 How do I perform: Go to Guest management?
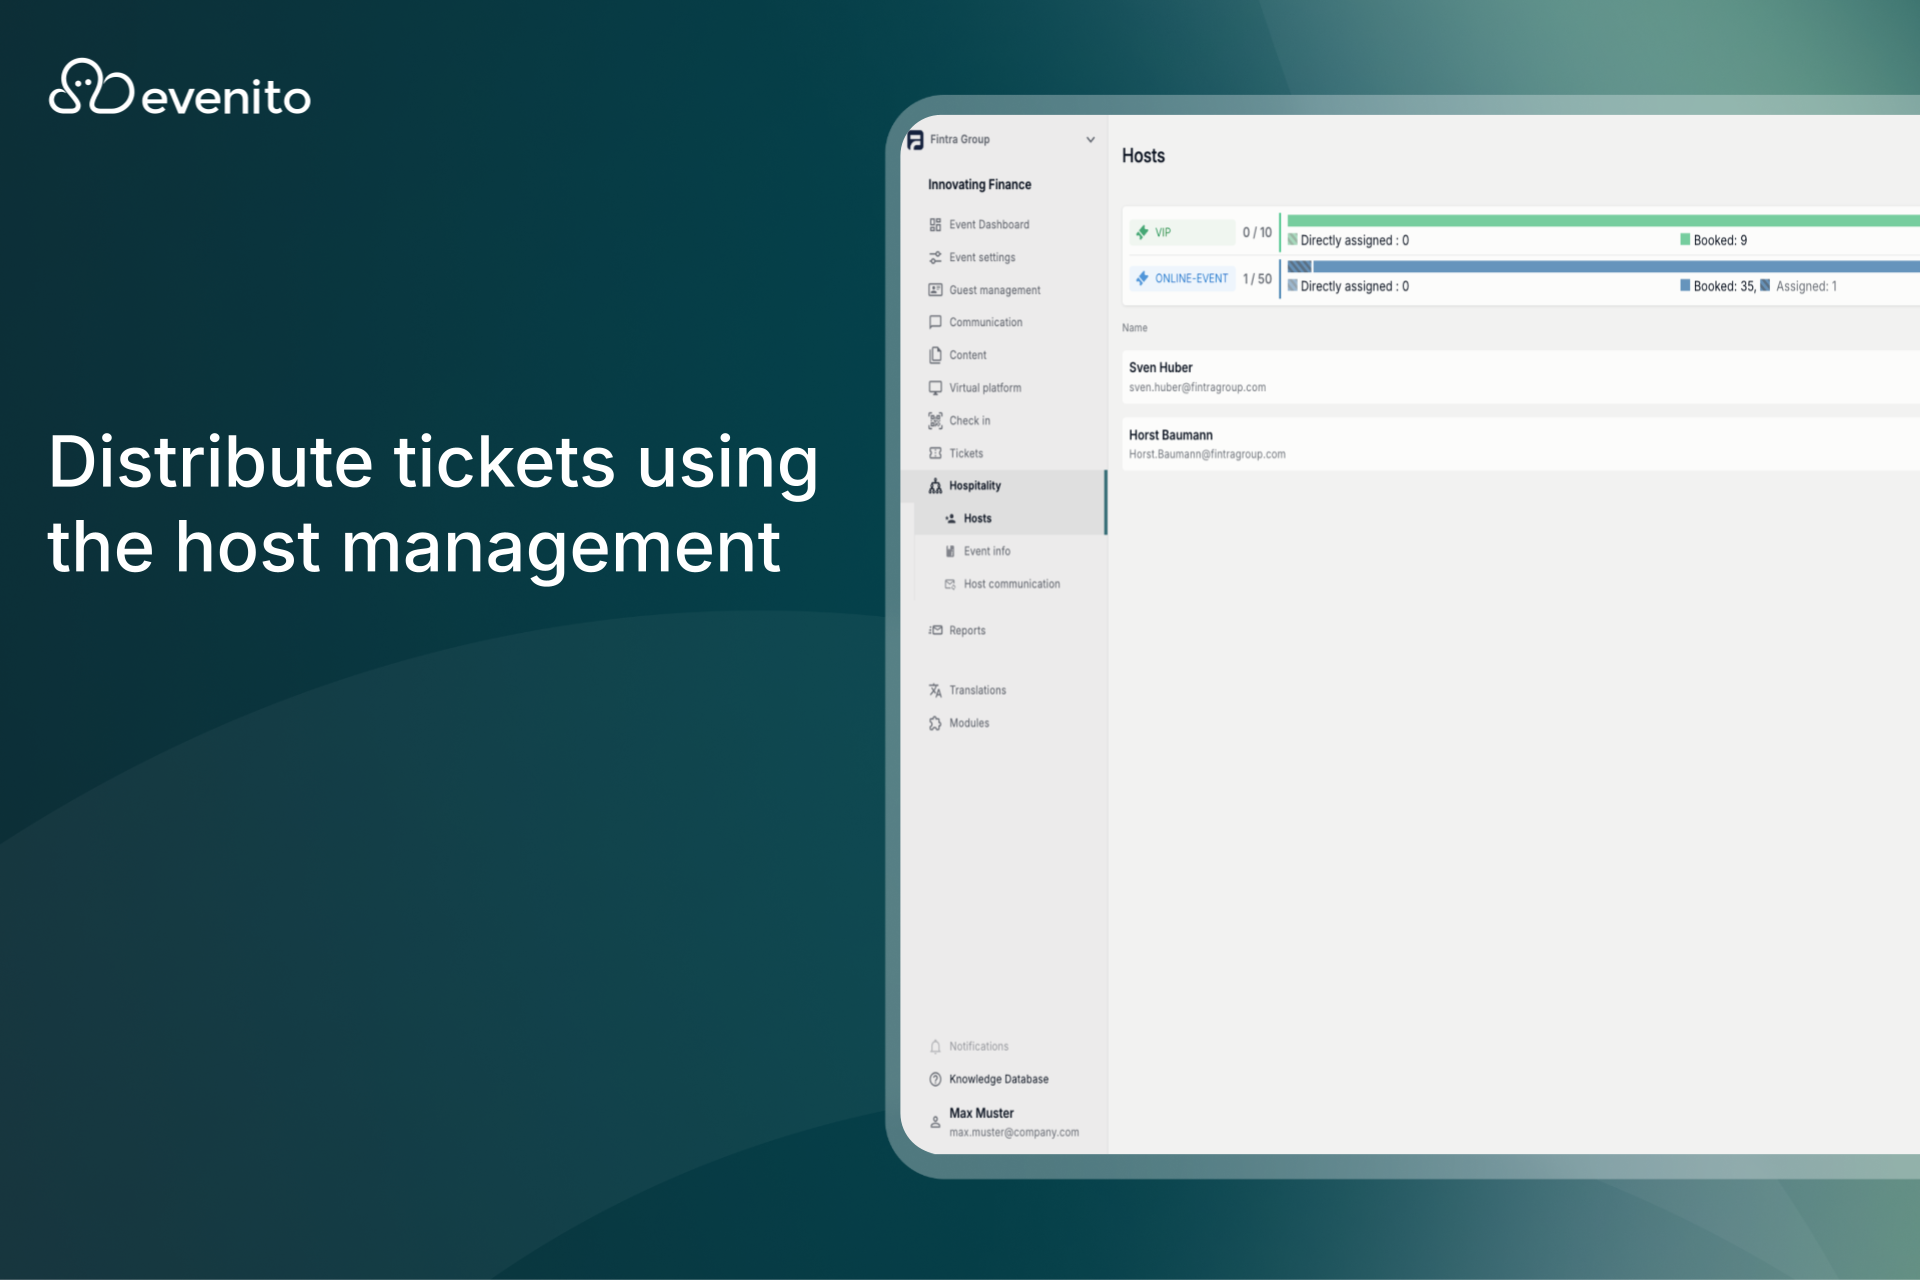click(994, 290)
